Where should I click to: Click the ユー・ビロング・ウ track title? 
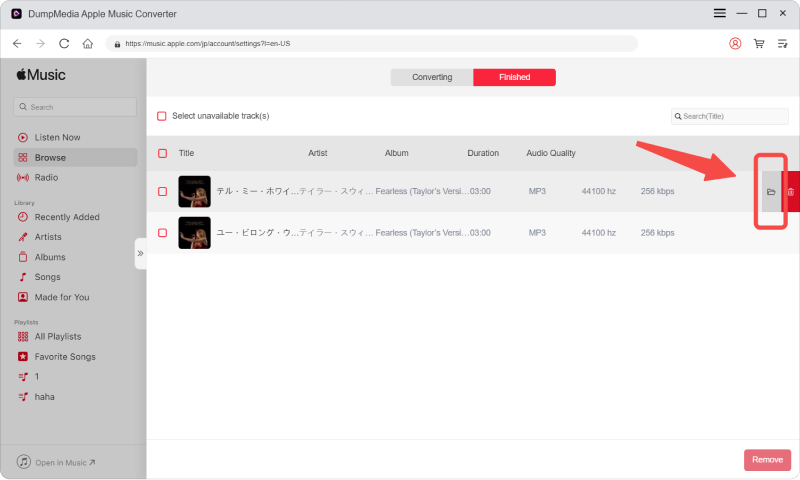(258, 233)
